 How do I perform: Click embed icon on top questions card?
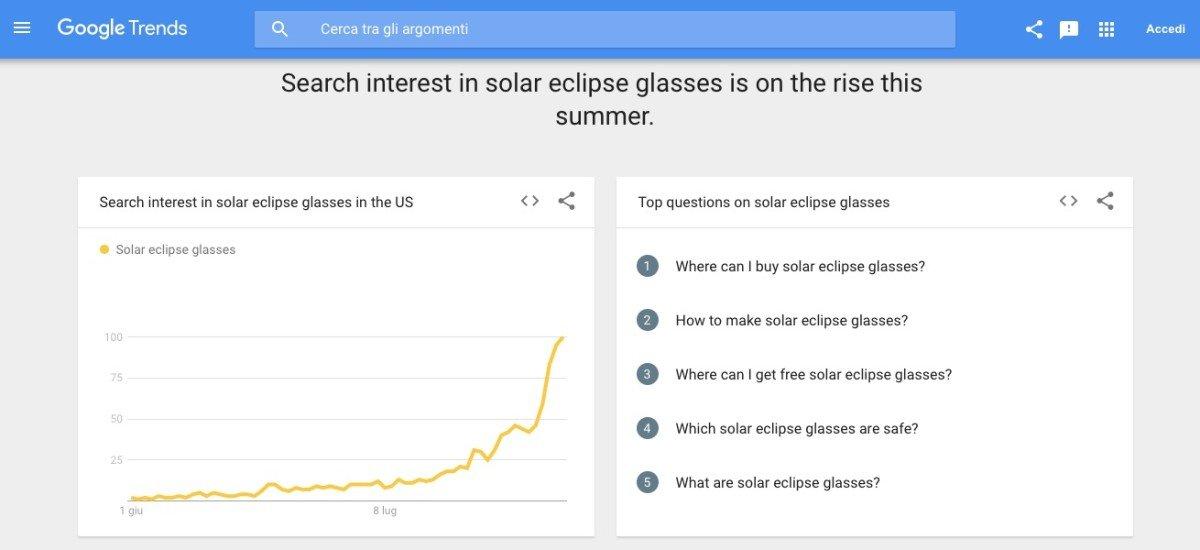click(x=1069, y=201)
